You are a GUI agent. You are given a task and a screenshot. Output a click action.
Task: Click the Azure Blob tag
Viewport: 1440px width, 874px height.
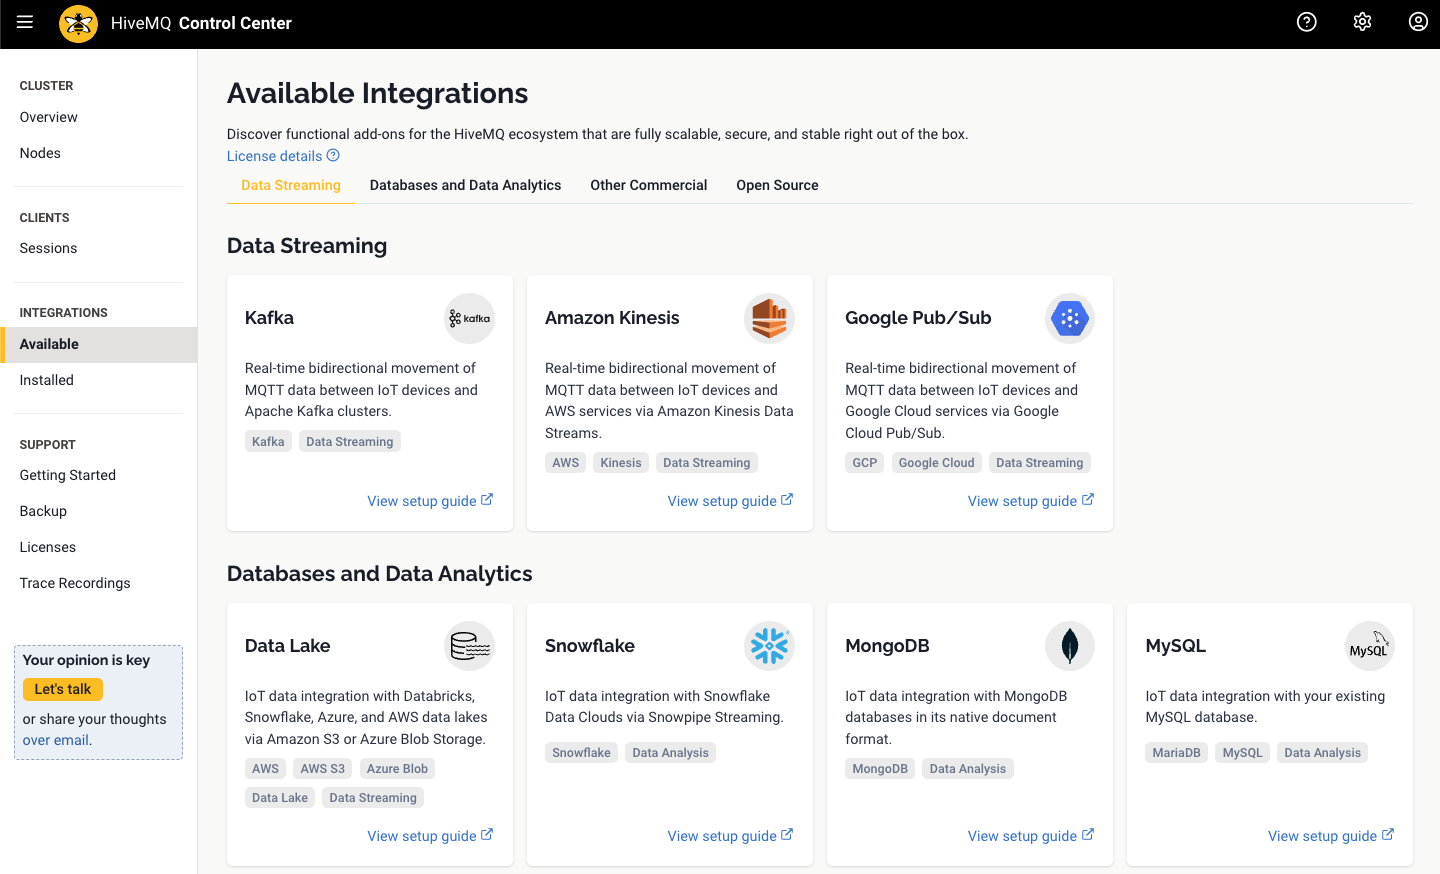tap(397, 769)
